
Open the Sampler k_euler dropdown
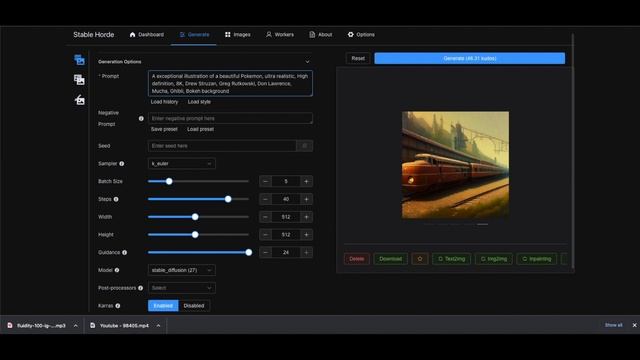pyautogui.click(x=182, y=164)
